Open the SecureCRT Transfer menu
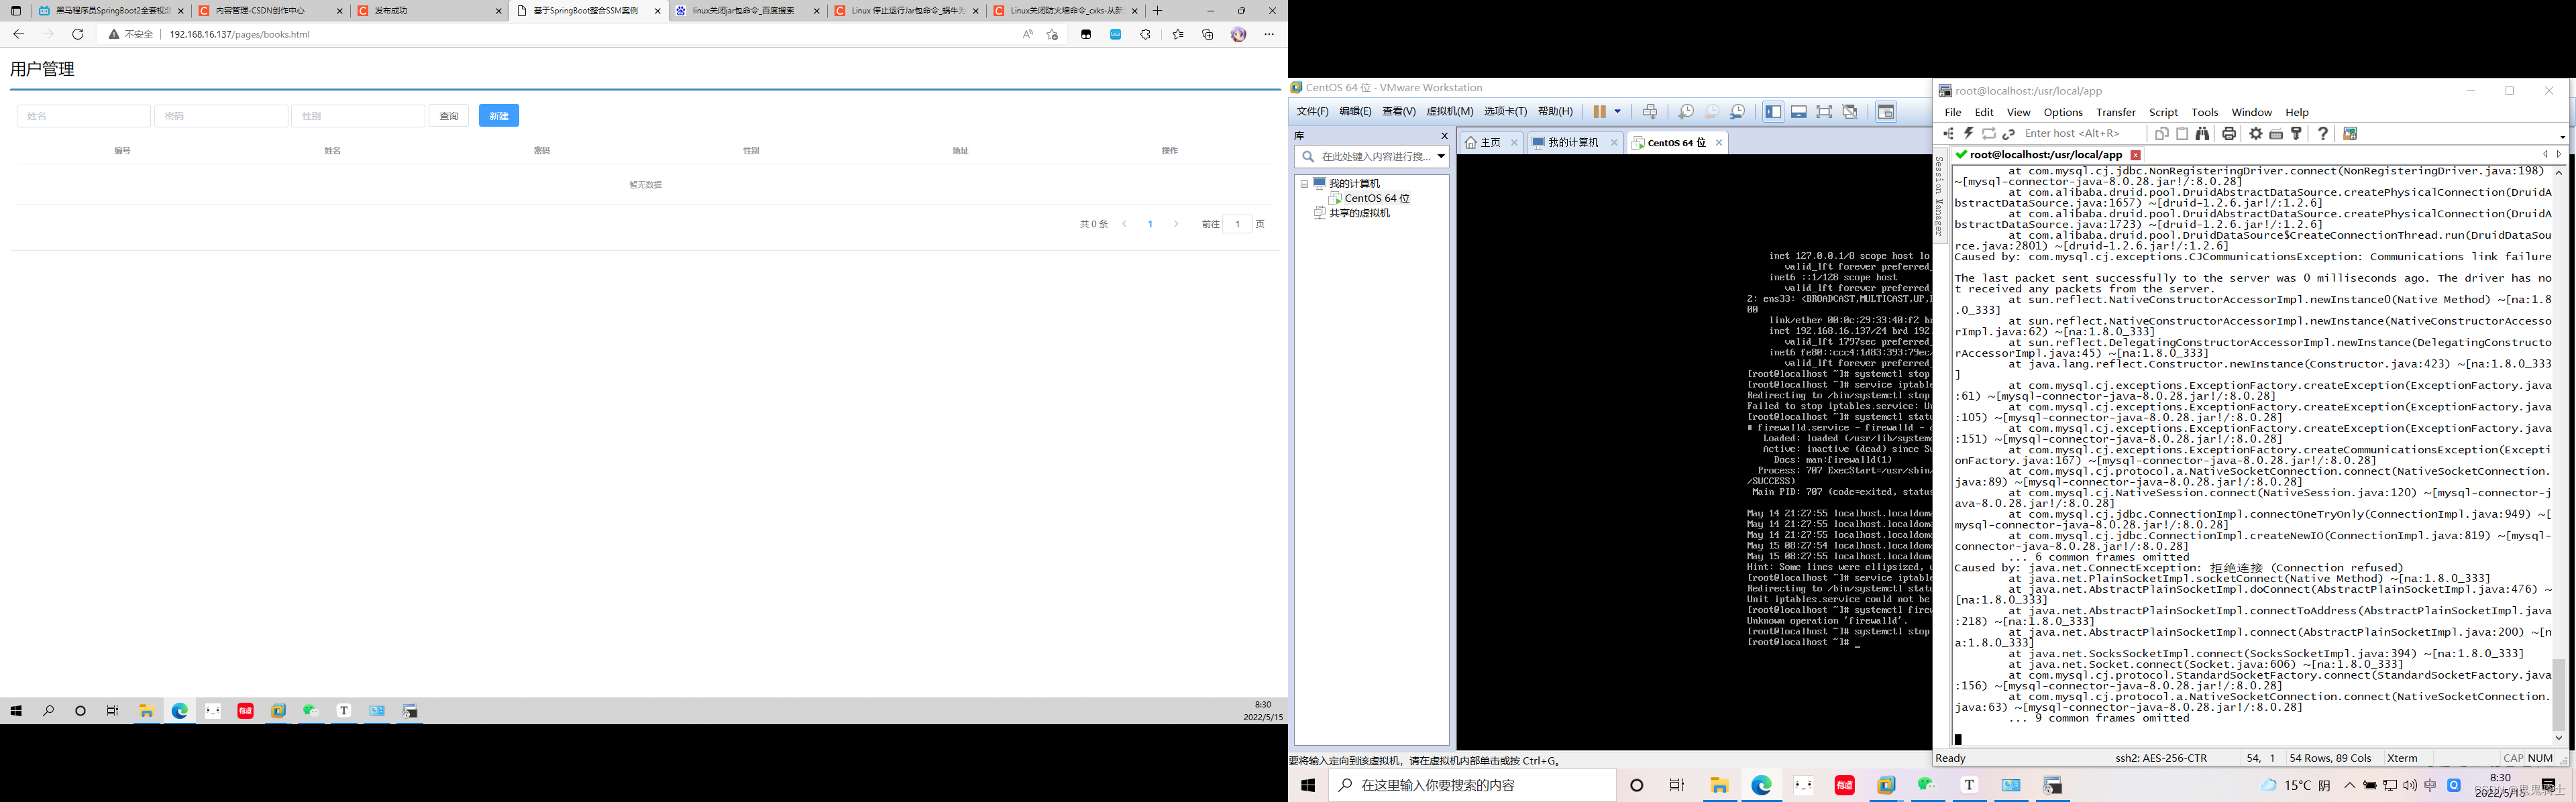The image size is (2576, 802). (2115, 112)
